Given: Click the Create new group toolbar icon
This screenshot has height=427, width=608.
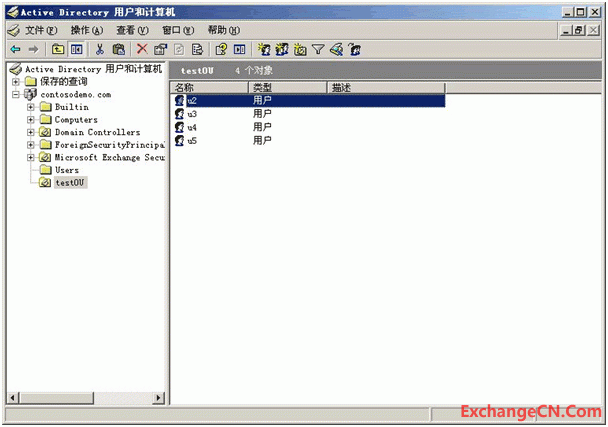Looking at the screenshot, I should pos(282,49).
